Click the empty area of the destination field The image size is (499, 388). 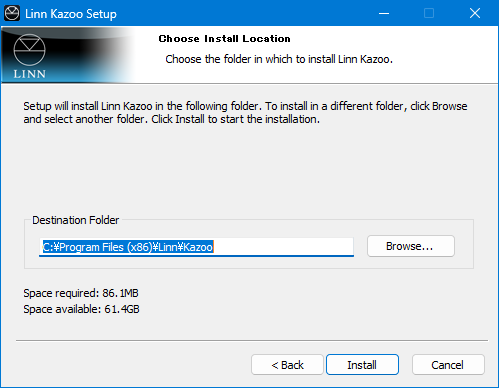pyautogui.click(x=283, y=247)
